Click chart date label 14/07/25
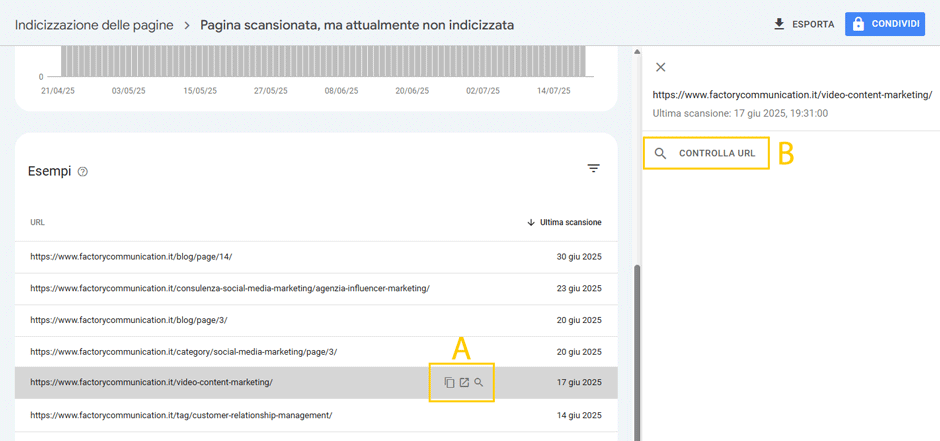The width and height of the screenshot is (940, 441). tap(553, 91)
